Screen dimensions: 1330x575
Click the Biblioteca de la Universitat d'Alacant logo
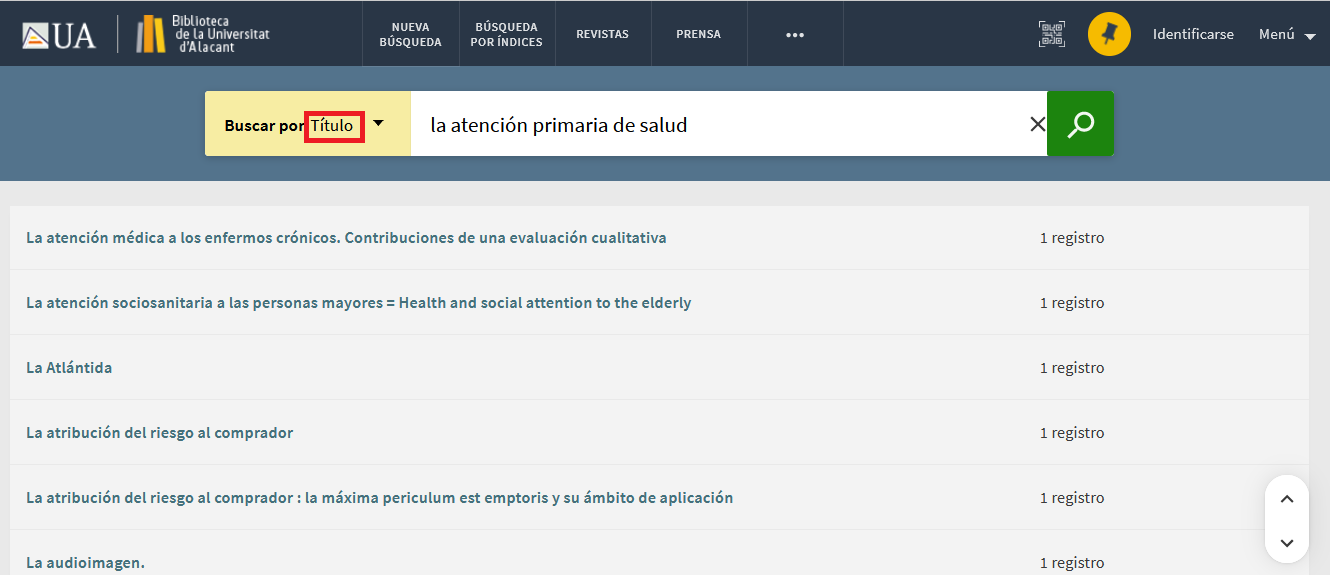click(x=203, y=34)
